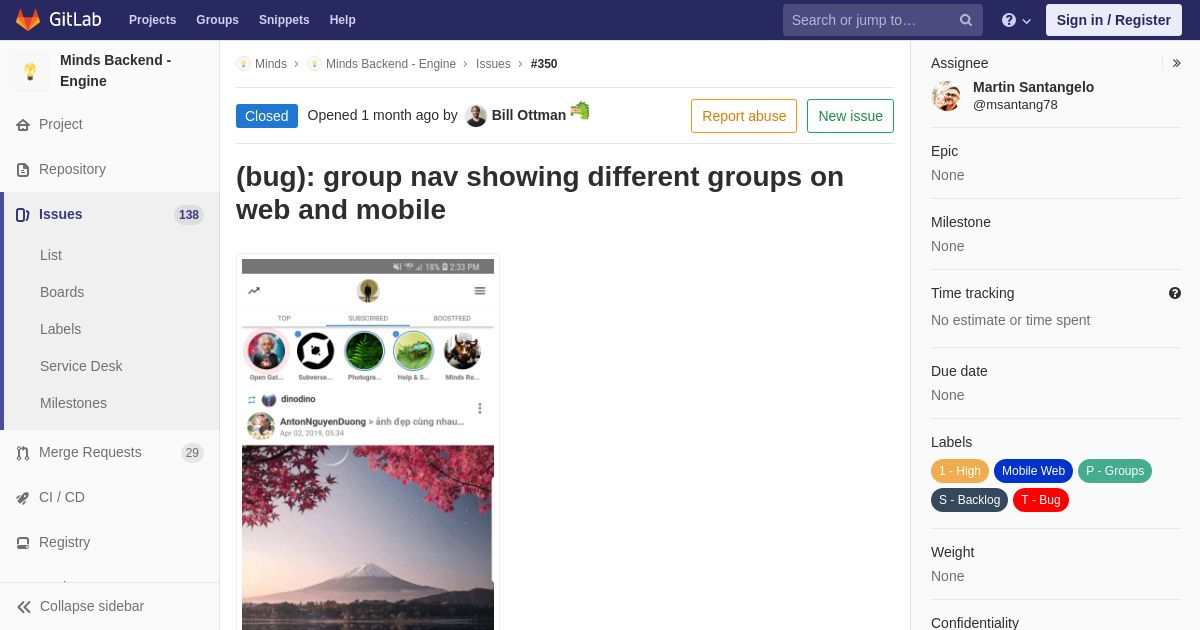Viewport: 1200px width, 630px height.
Task: Click Martin Santangelo's assignee avatar
Action: (946, 96)
